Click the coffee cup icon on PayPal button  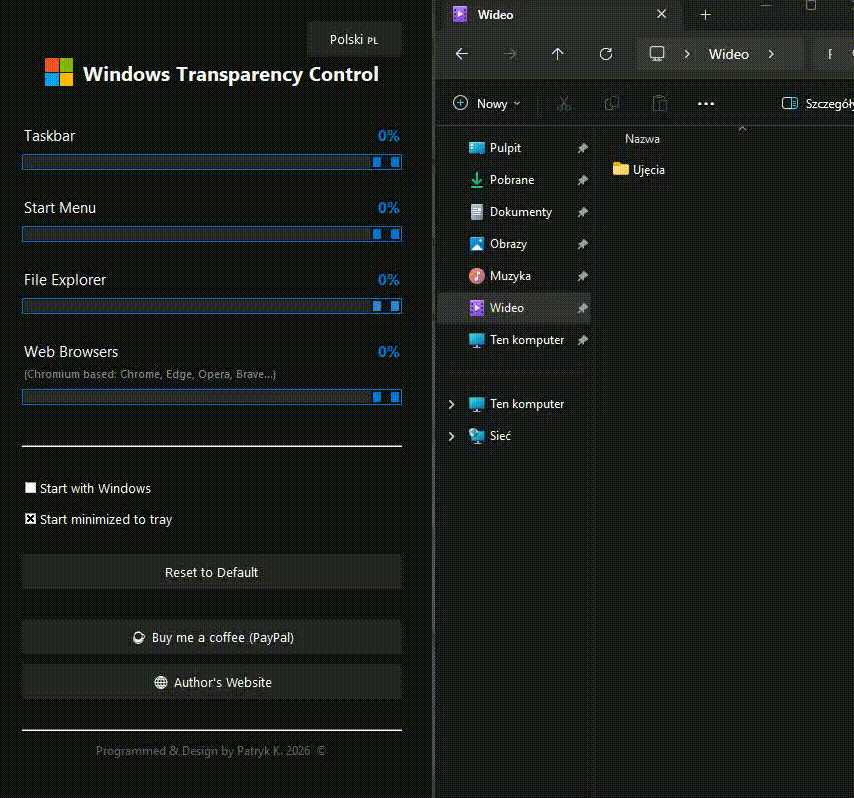[x=139, y=637]
